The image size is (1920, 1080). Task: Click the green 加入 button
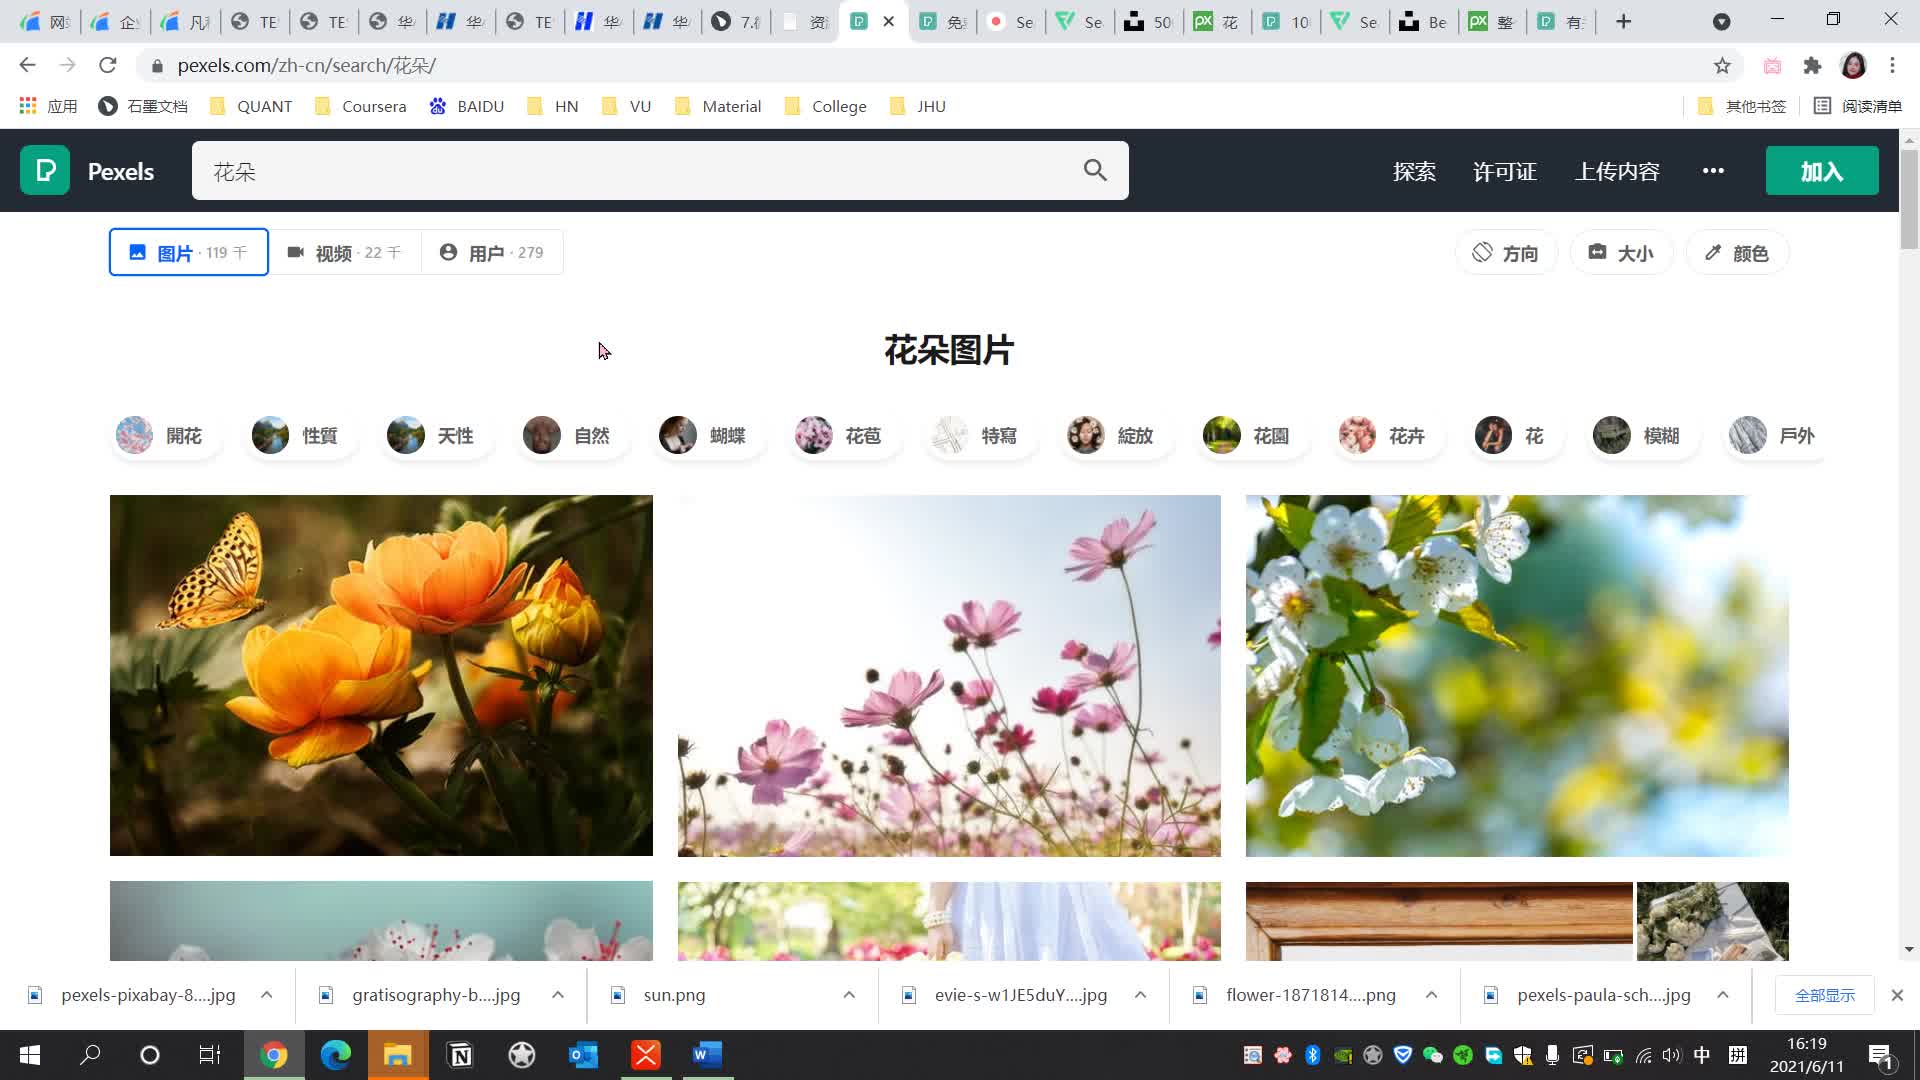(x=1822, y=171)
